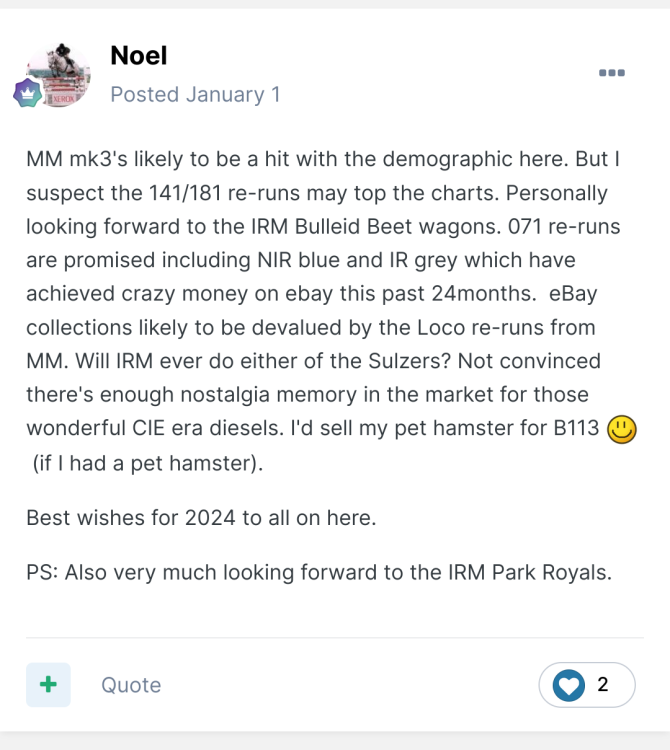
Task: Click the PS line about Park Royals
Action: (318, 573)
